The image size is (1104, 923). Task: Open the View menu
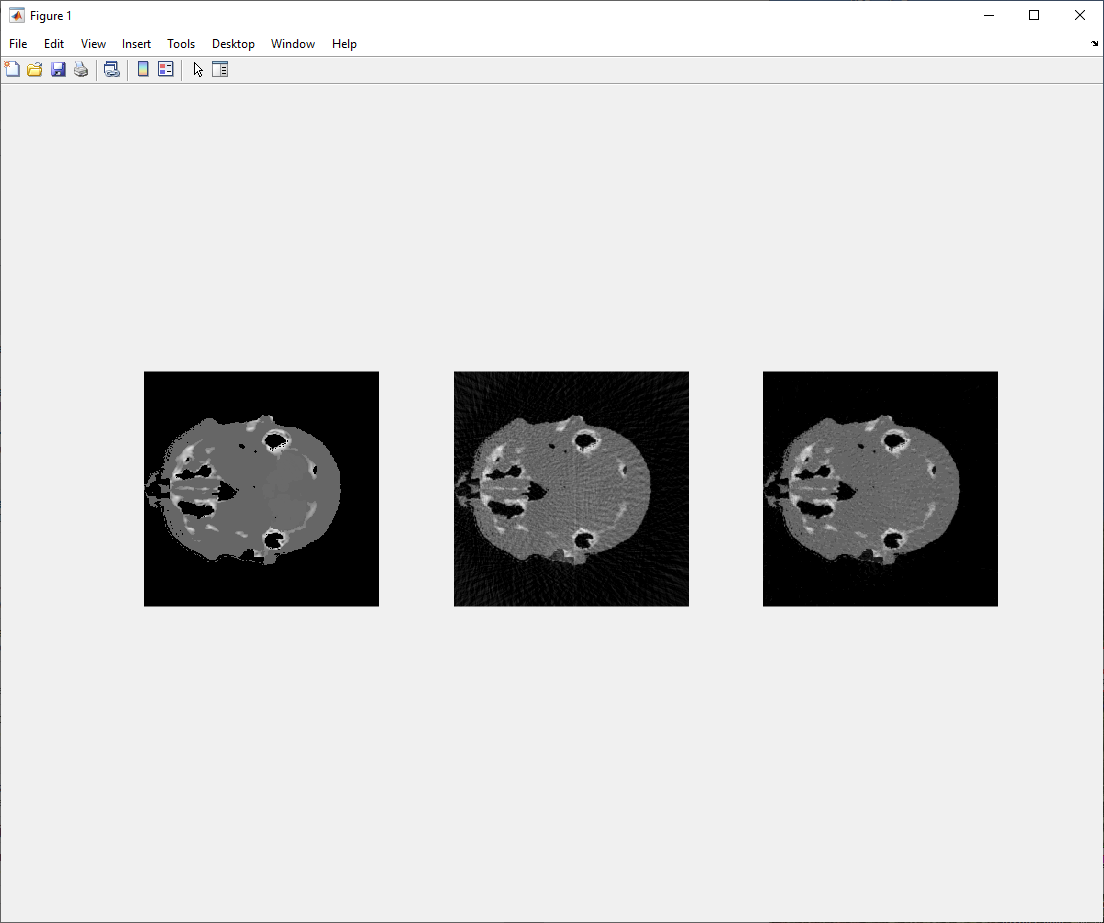coord(93,44)
